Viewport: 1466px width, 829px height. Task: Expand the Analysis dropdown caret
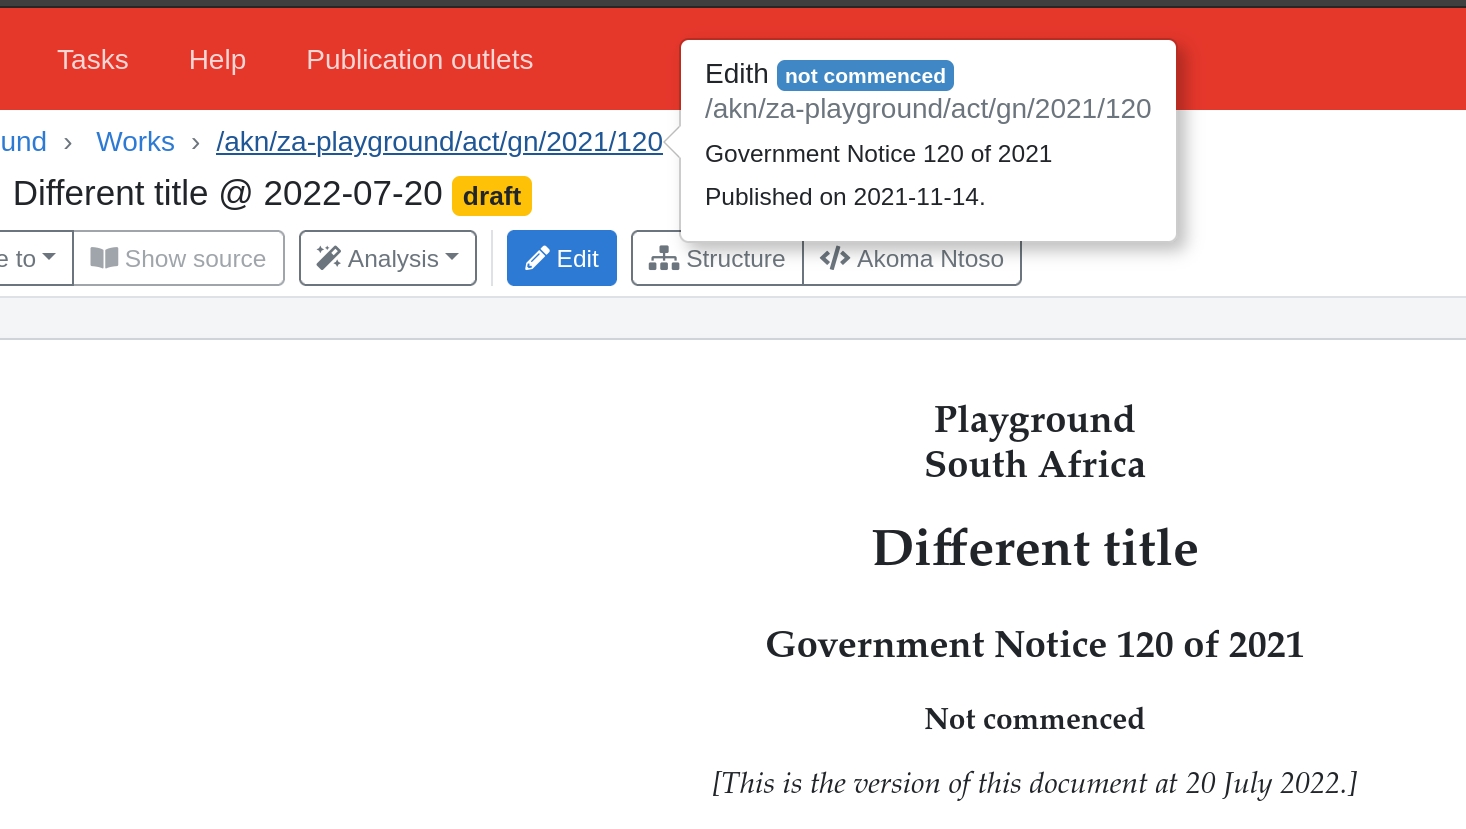[452, 257]
